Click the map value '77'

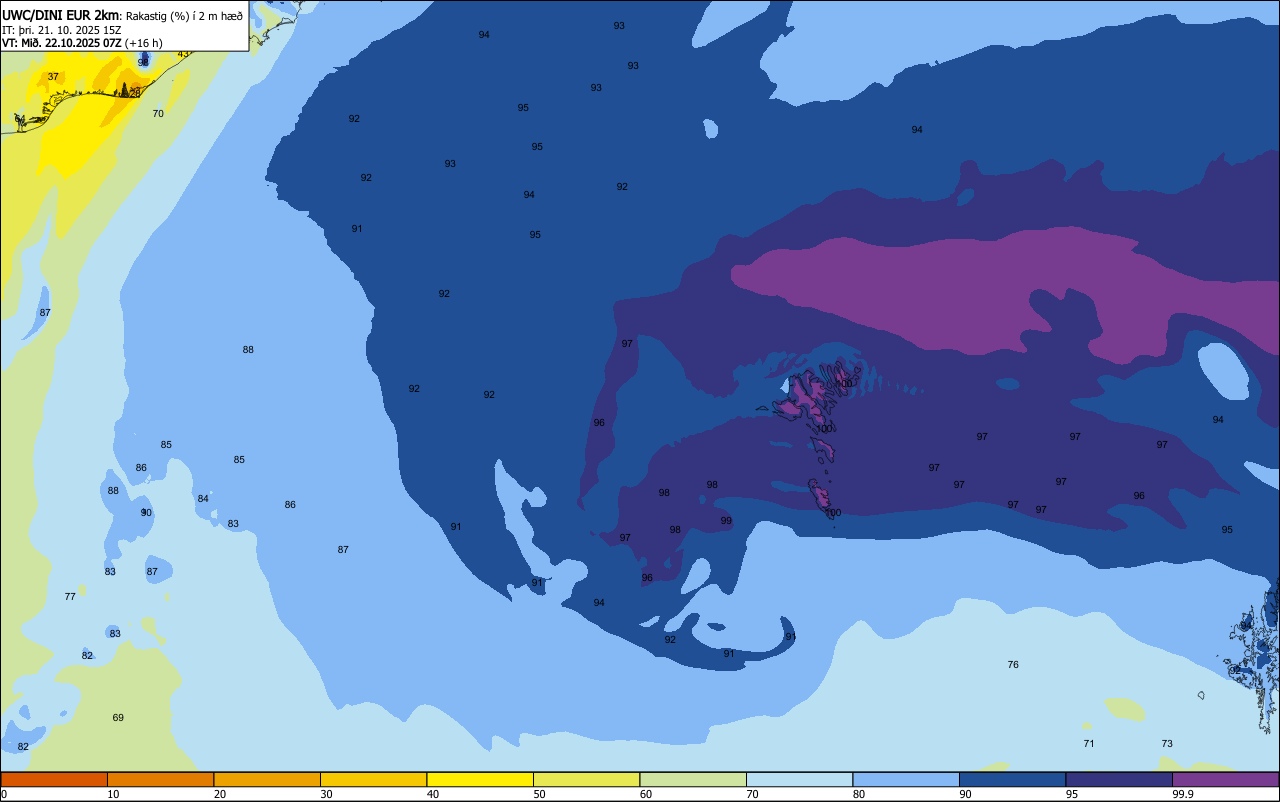[70, 596]
